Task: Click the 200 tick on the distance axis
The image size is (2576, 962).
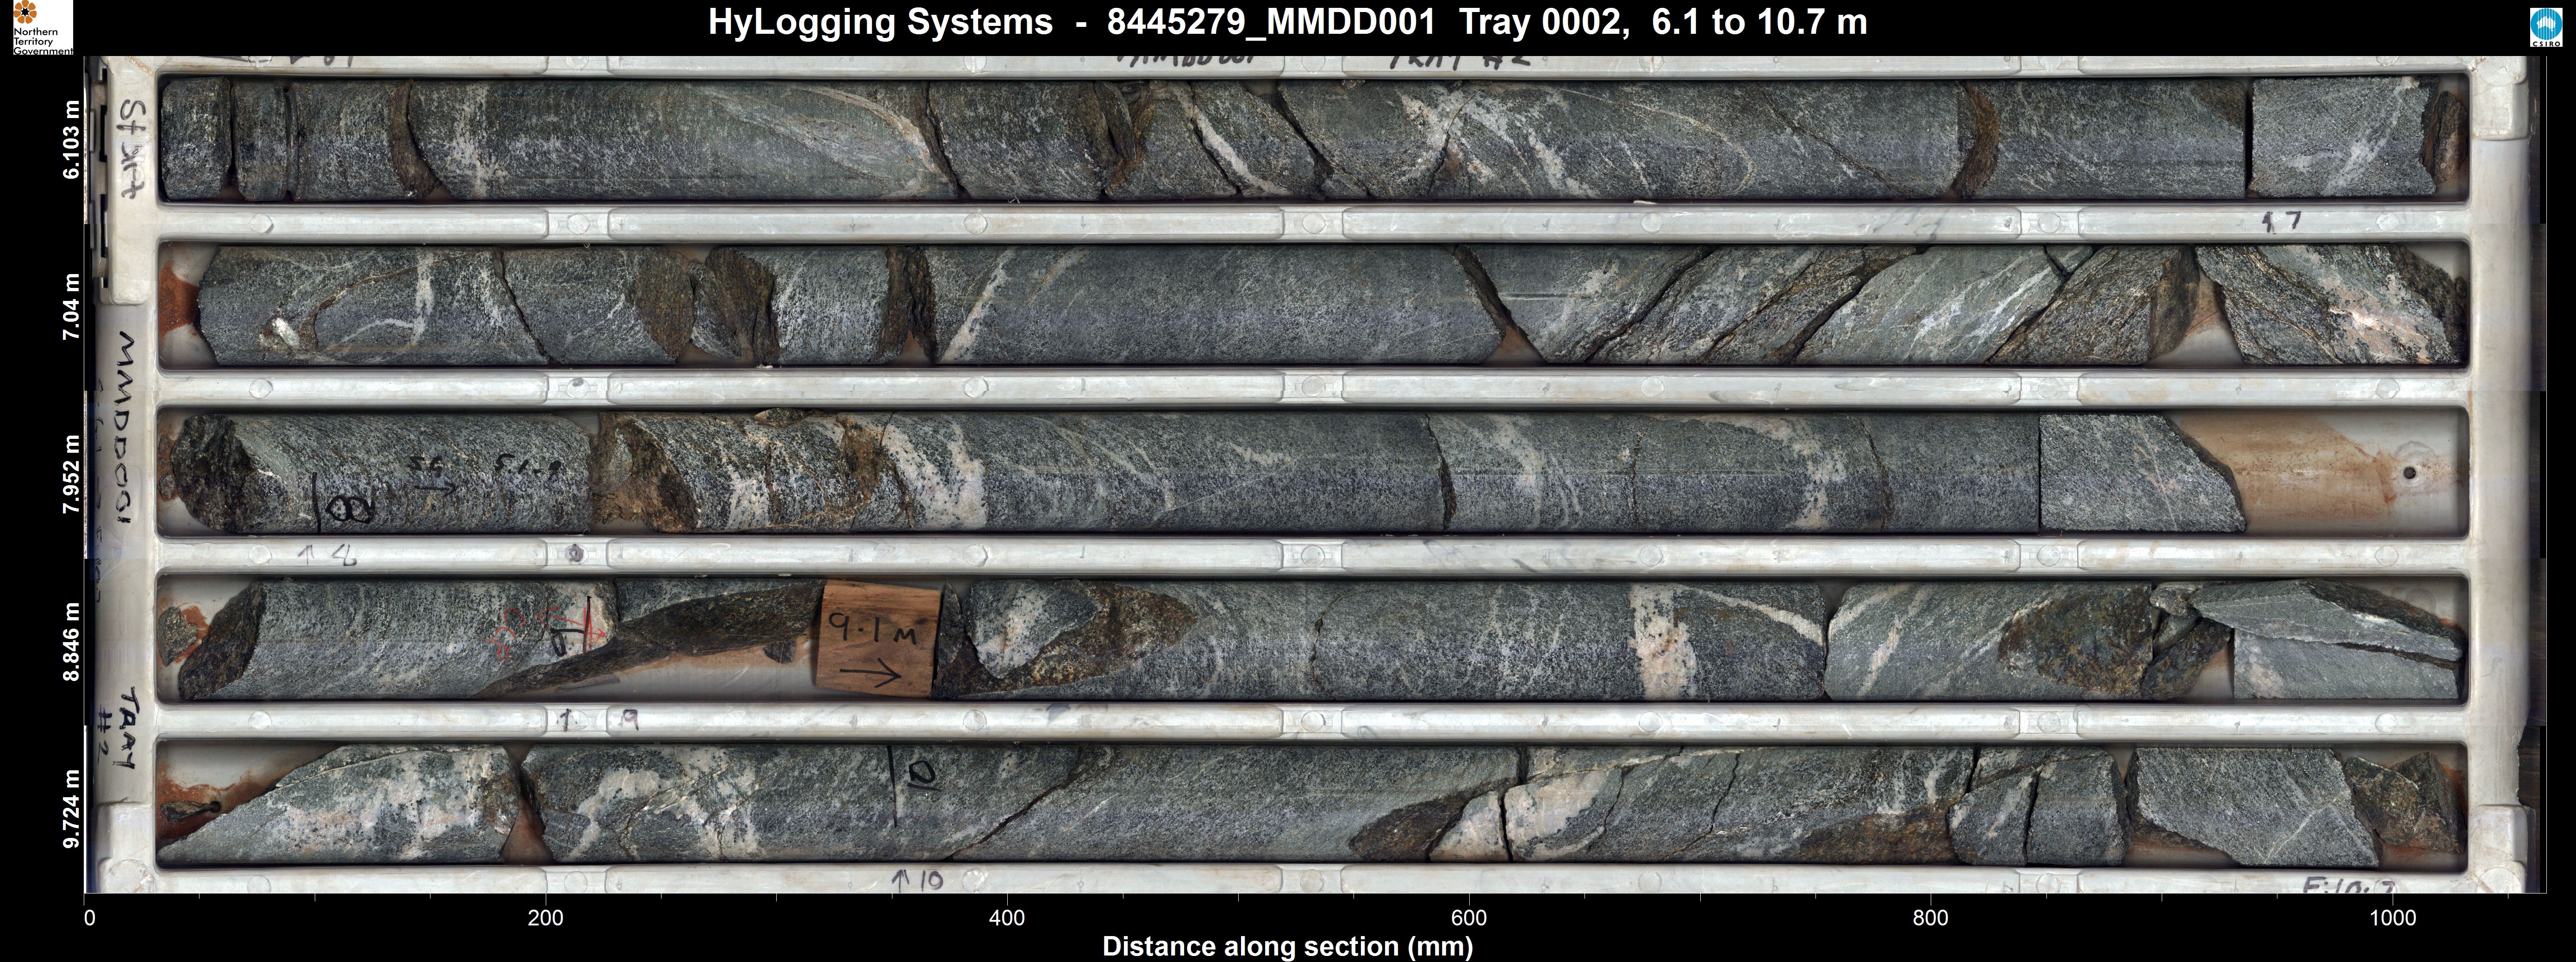Action: pos(546,918)
